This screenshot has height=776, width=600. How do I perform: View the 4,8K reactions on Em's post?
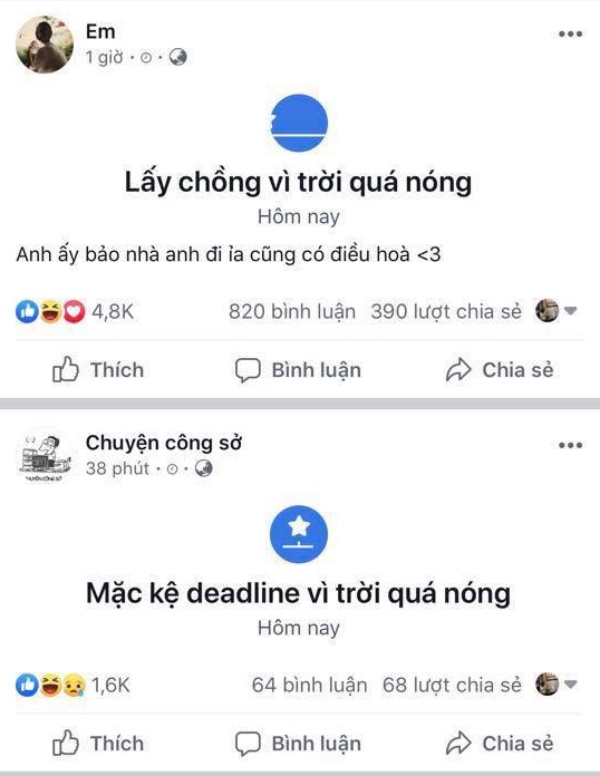click(75, 312)
